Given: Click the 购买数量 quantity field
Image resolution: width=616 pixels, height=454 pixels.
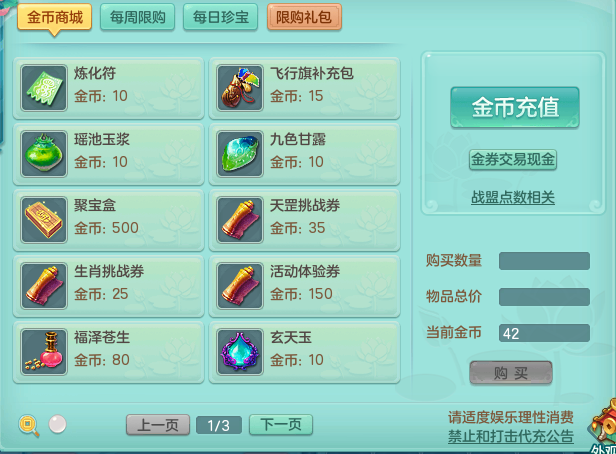Looking at the screenshot, I should pos(544,261).
